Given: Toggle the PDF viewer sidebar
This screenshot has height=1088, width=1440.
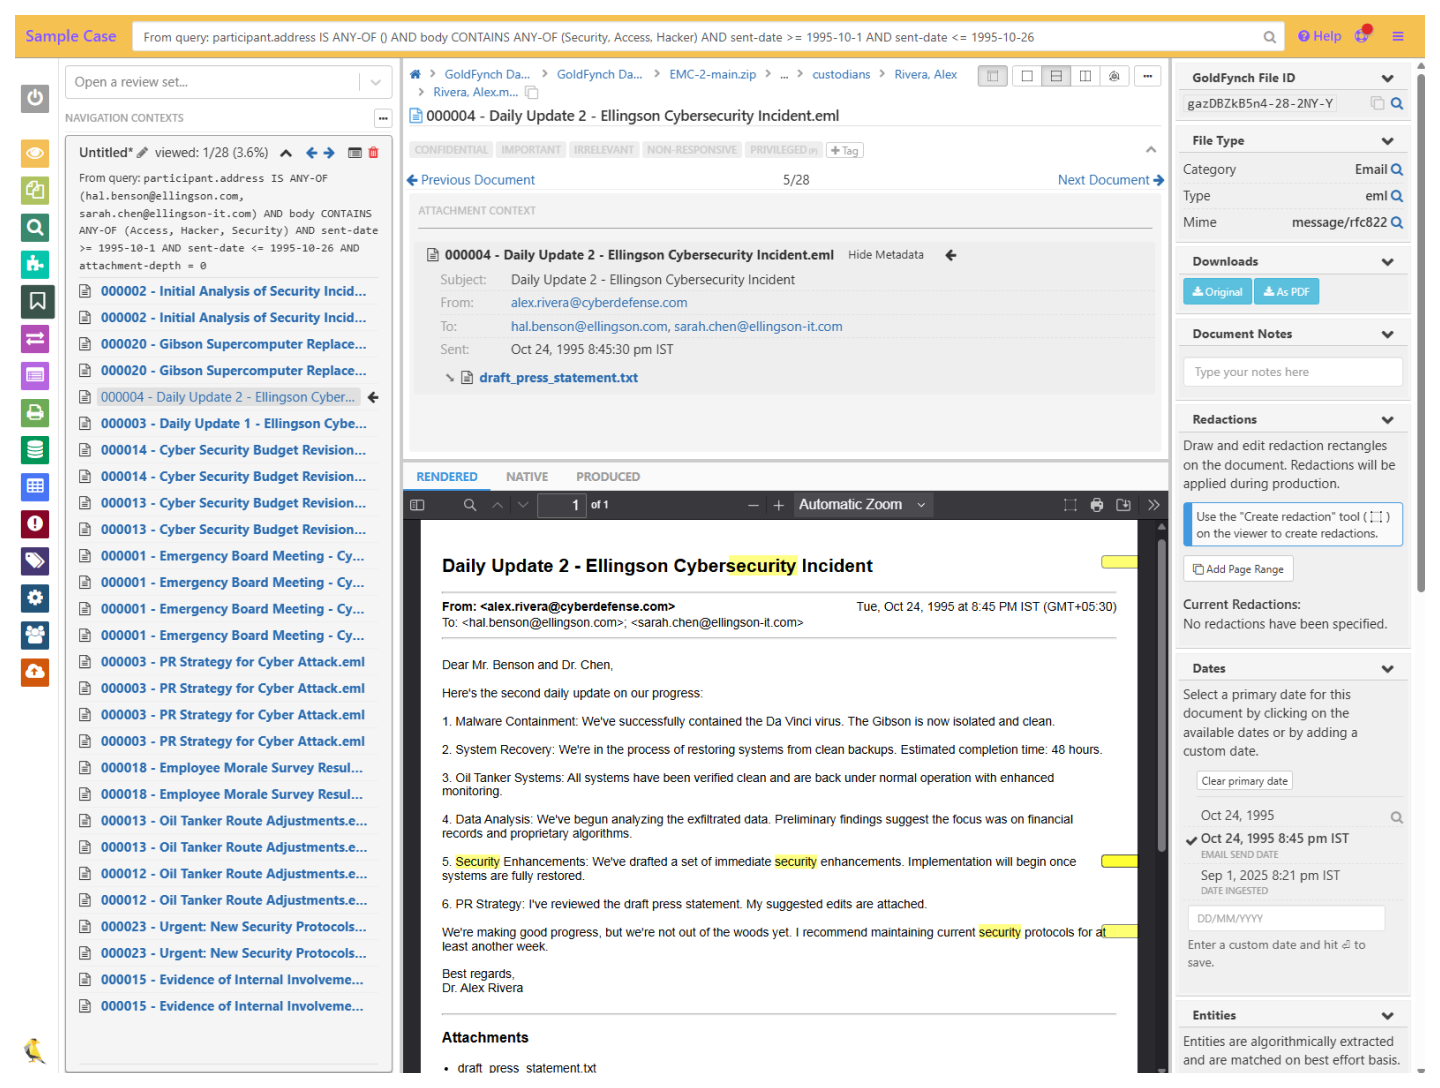Looking at the screenshot, I should pyautogui.click(x=418, y=505).
